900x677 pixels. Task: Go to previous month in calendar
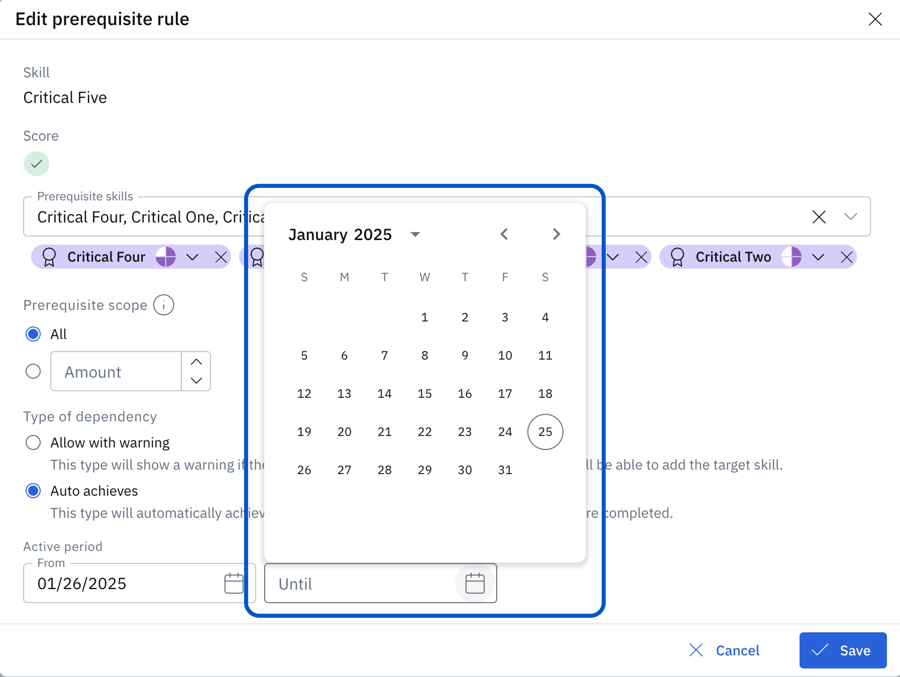(x=504, y=234)
